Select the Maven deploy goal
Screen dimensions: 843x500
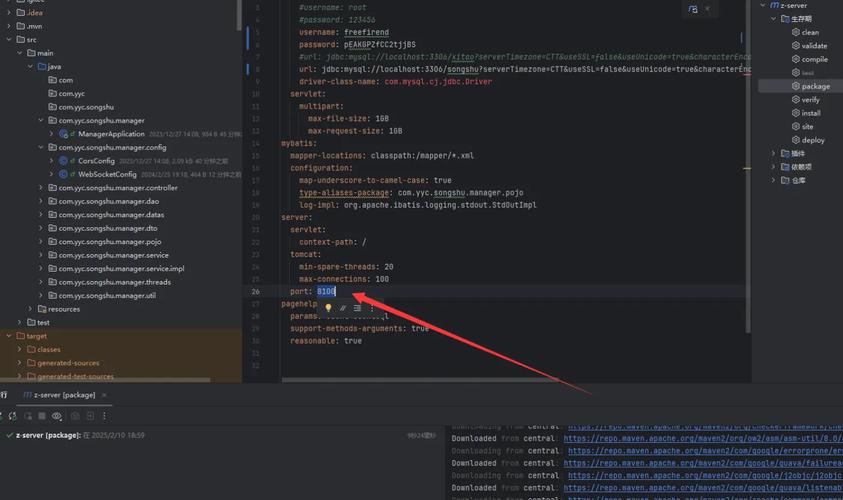812,140
